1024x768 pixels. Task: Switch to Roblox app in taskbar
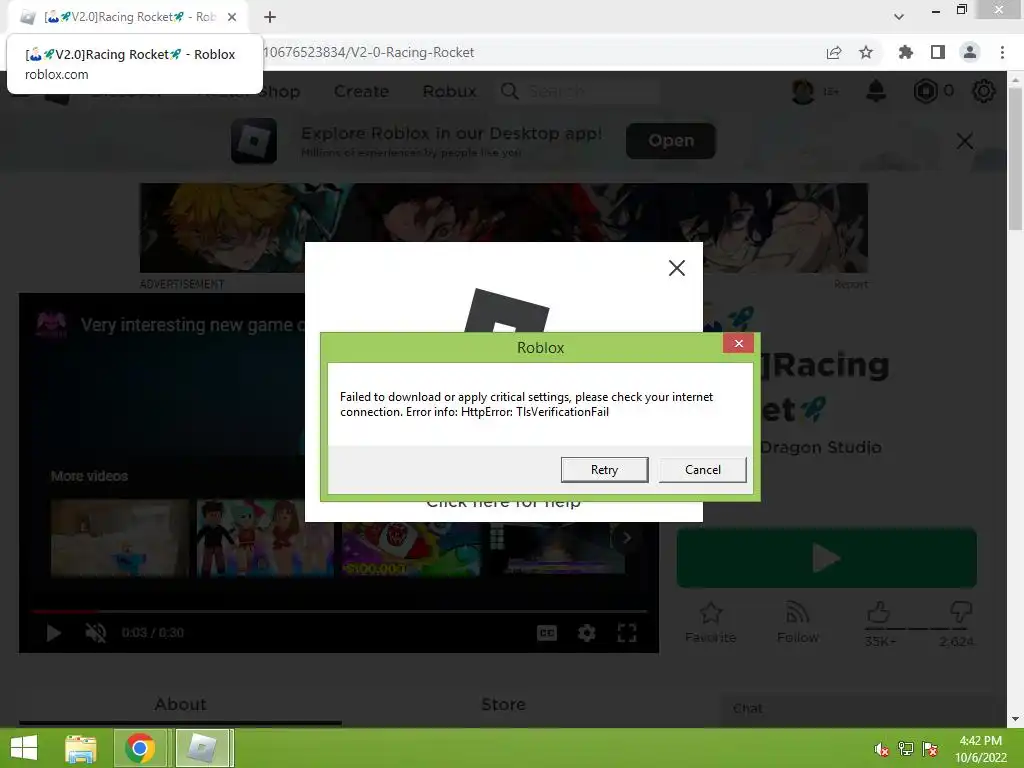202,748
